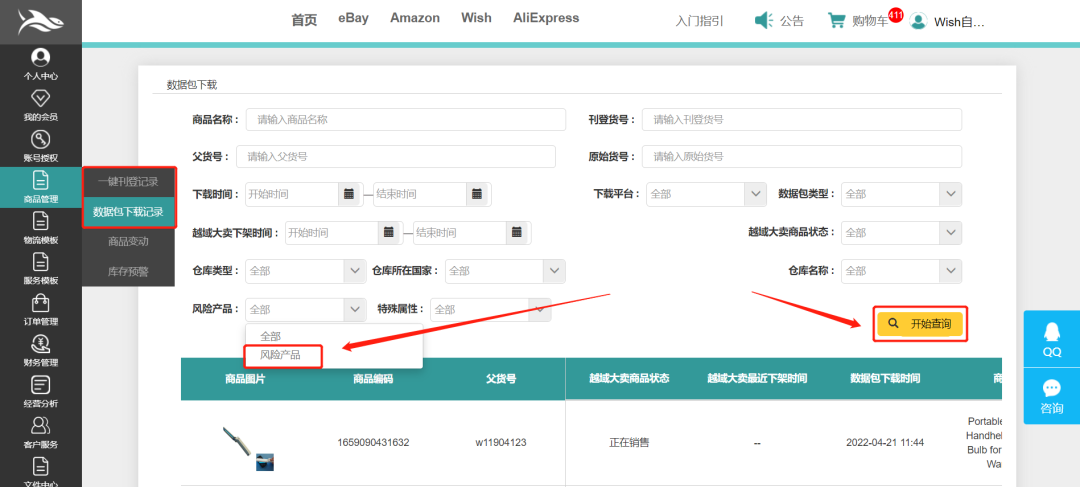
Task: Click the 数据包下载时间 column header
Action: click(885, 378)
